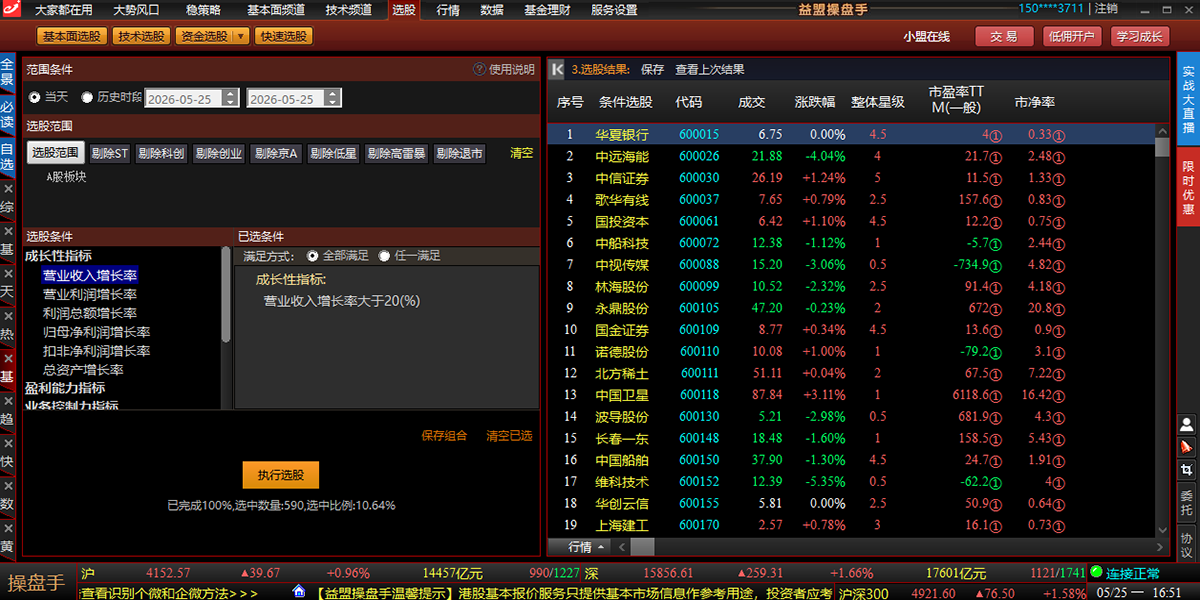
Task: Open the 技术选股 button
Action: (140, 36)
